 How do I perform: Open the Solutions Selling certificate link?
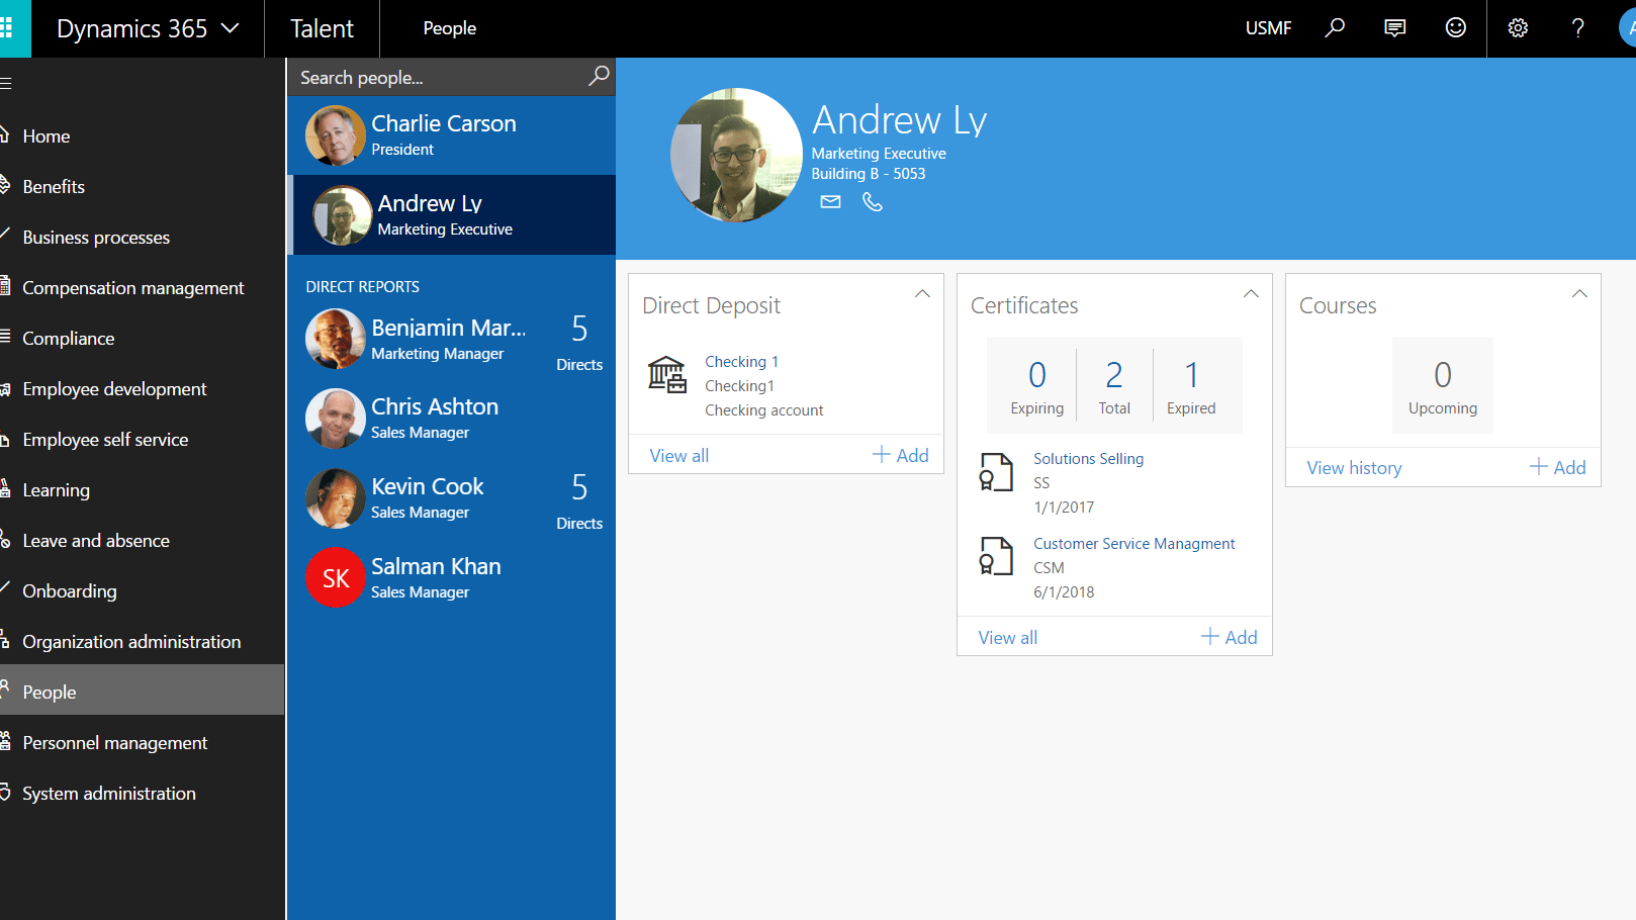click(x=1088, y=458)
